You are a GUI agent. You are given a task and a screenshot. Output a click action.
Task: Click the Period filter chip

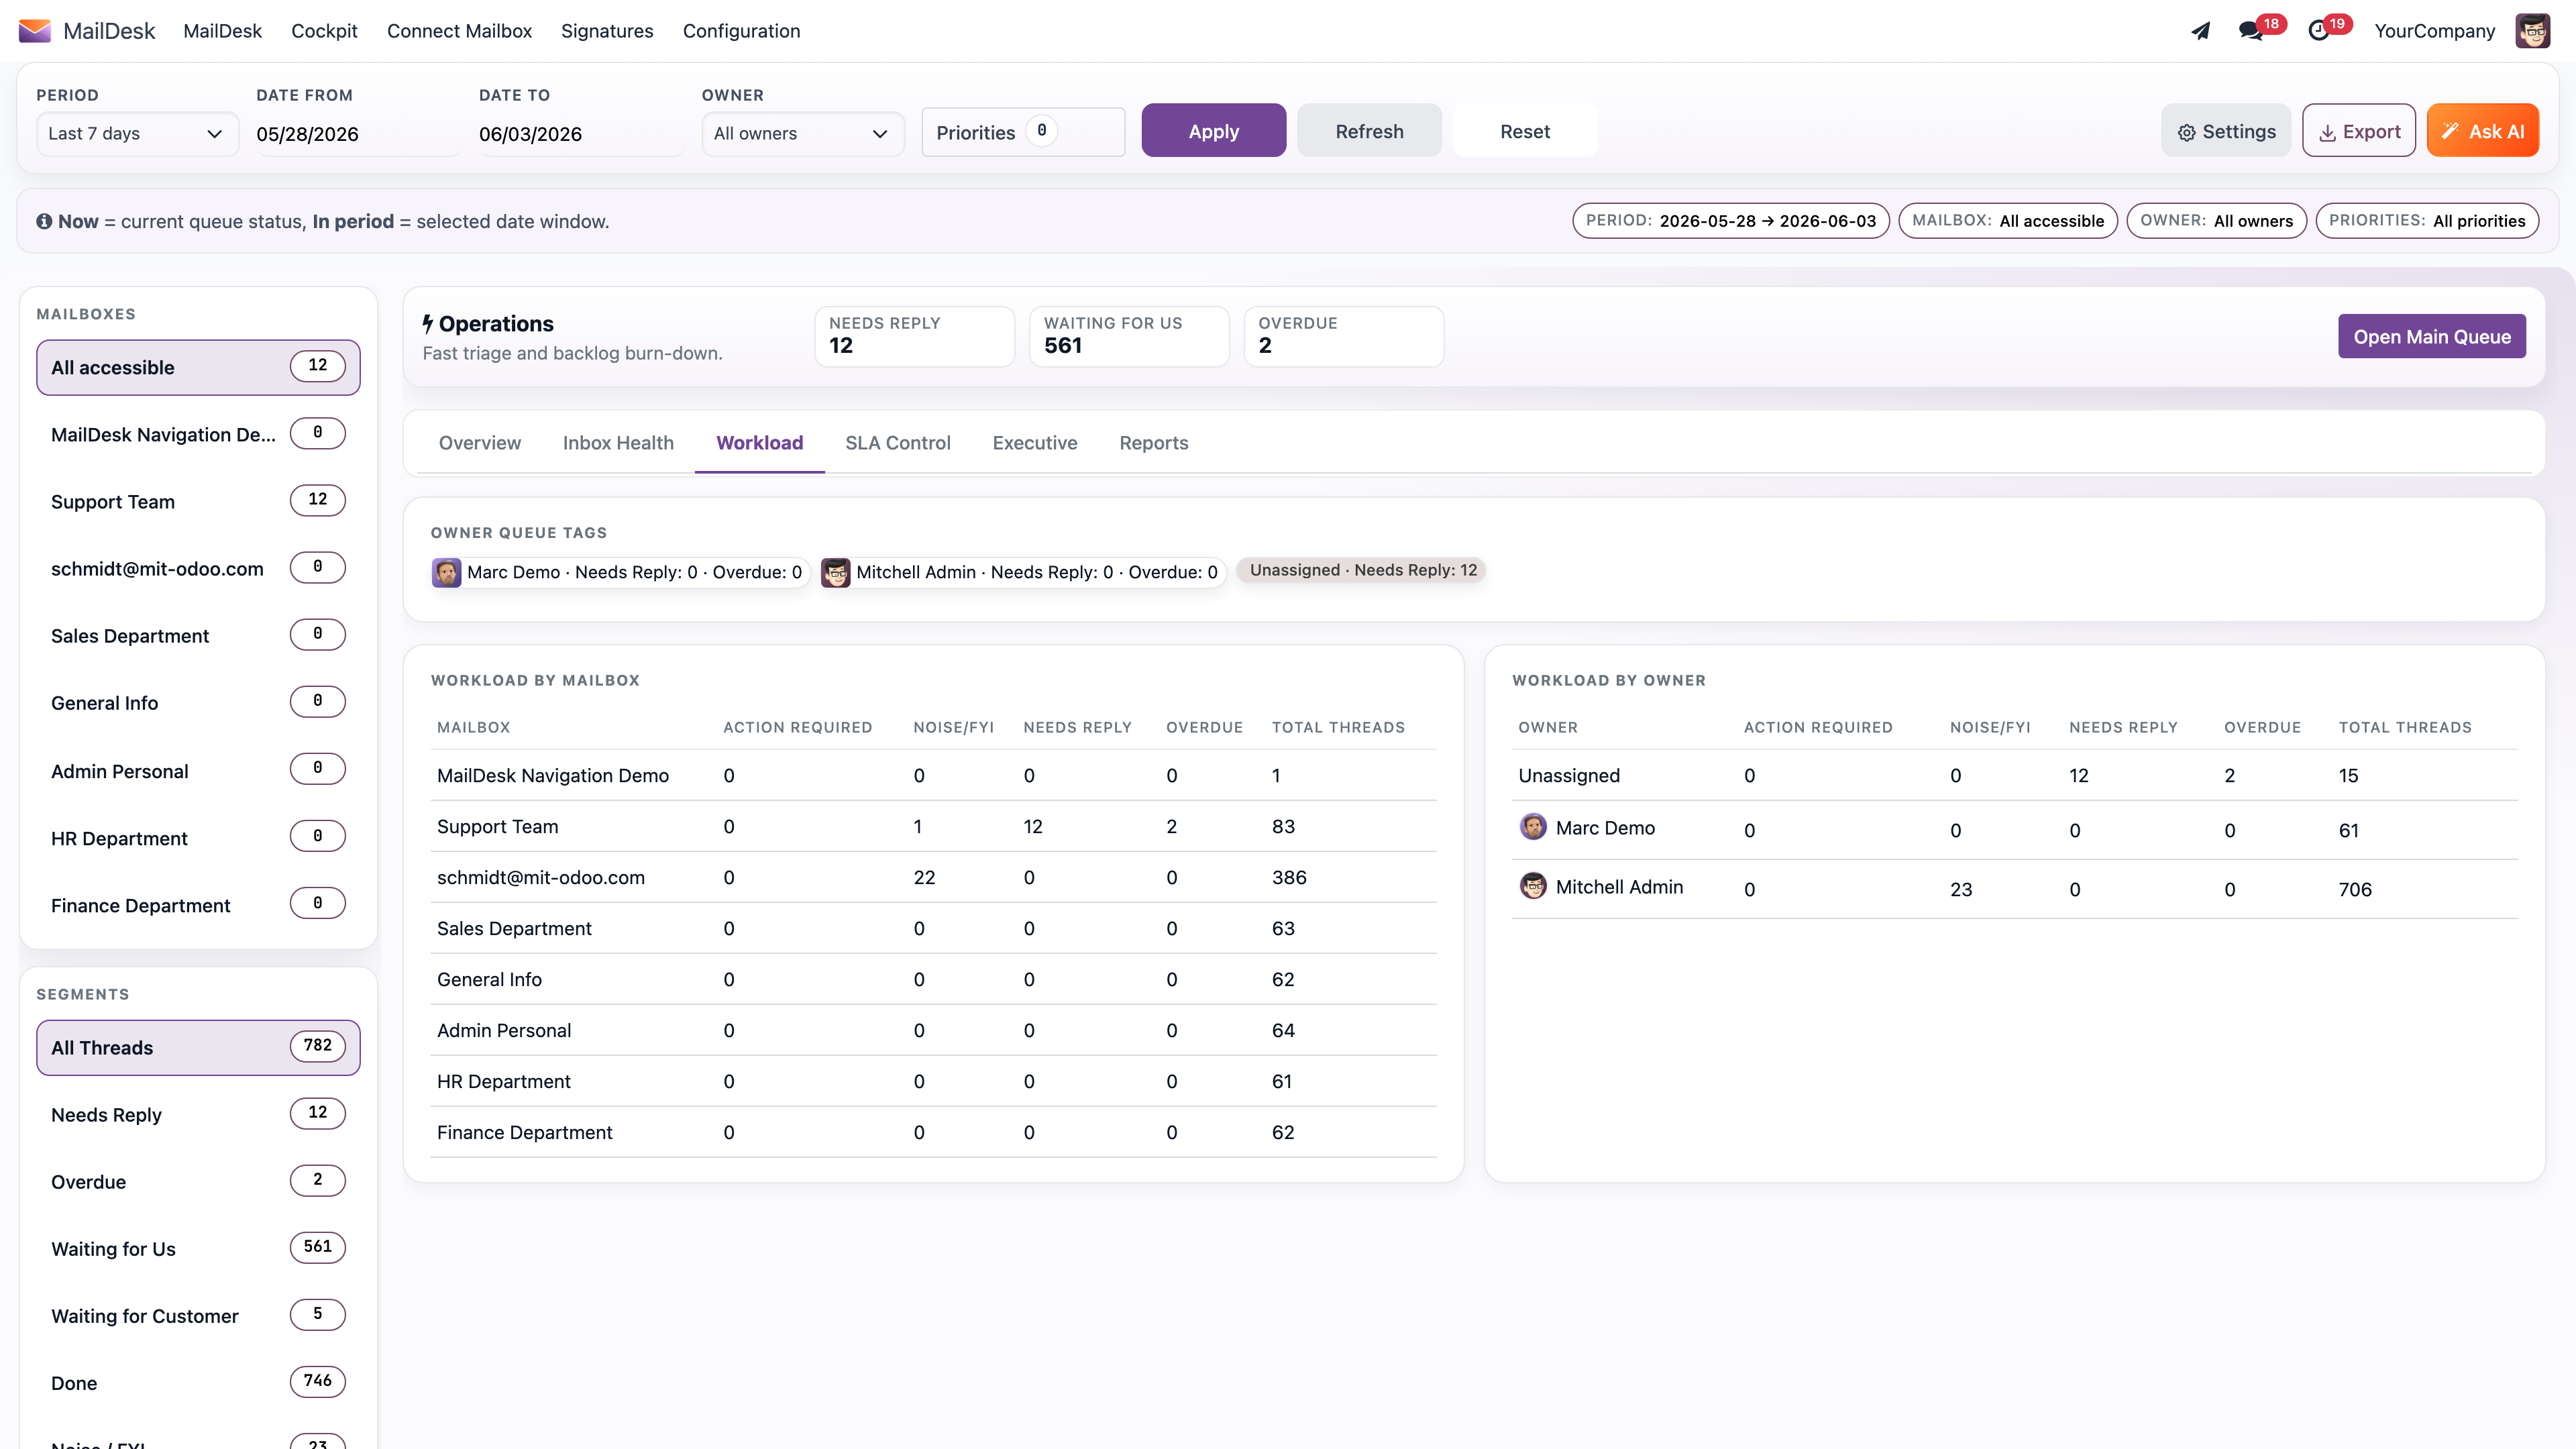1730,221
